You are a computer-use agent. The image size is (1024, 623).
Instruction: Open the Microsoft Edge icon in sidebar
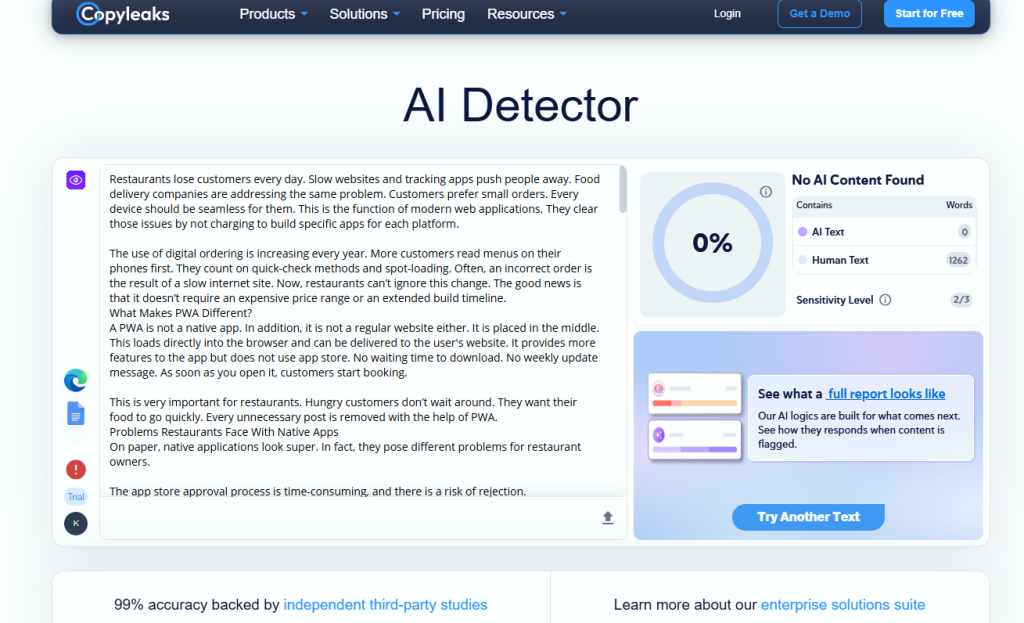pos(76,380)
